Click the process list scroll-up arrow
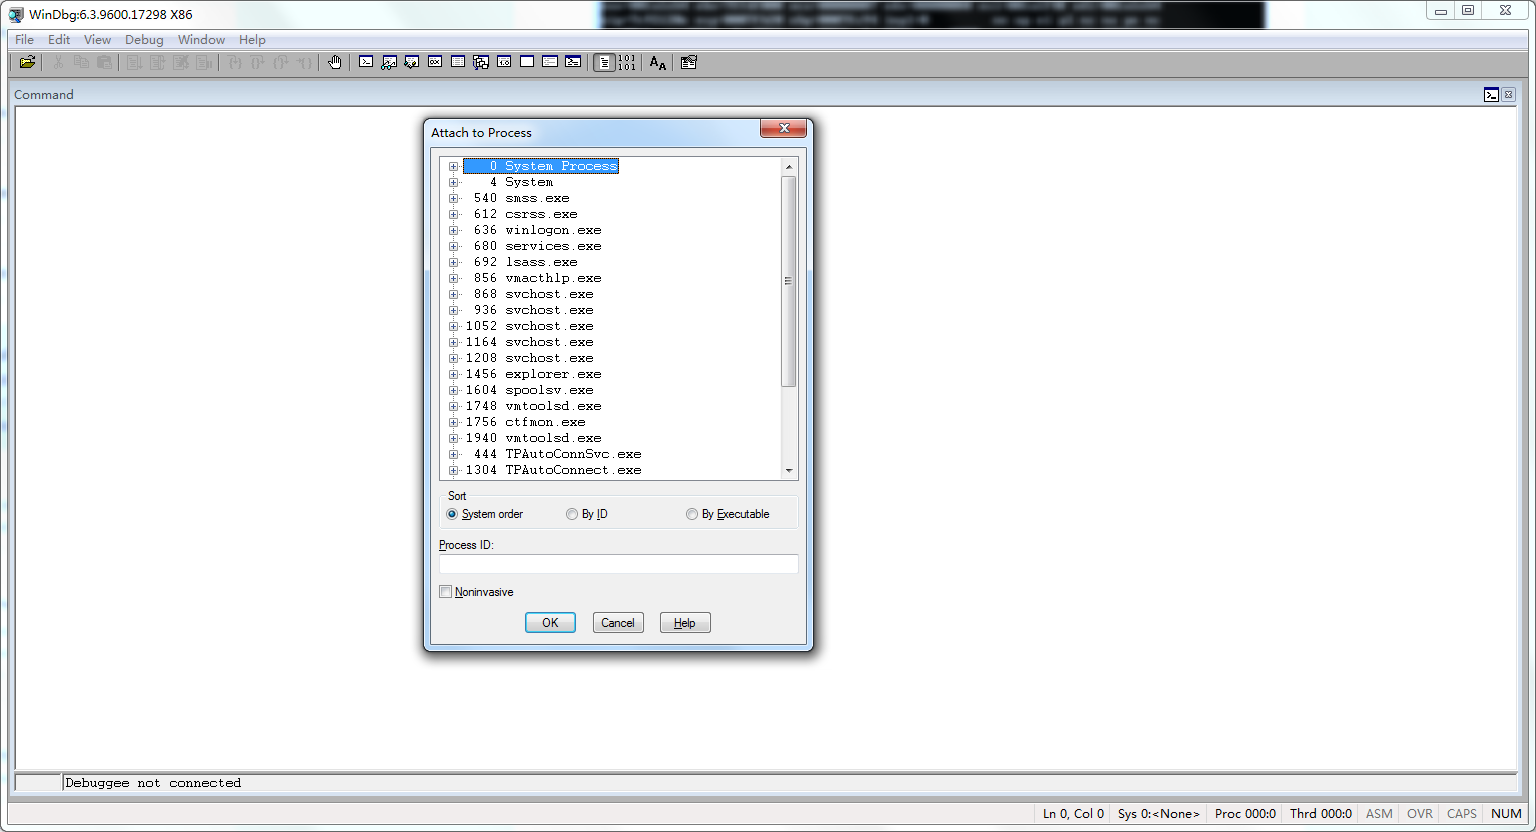 pyautogui.click(x=788, y=167)
